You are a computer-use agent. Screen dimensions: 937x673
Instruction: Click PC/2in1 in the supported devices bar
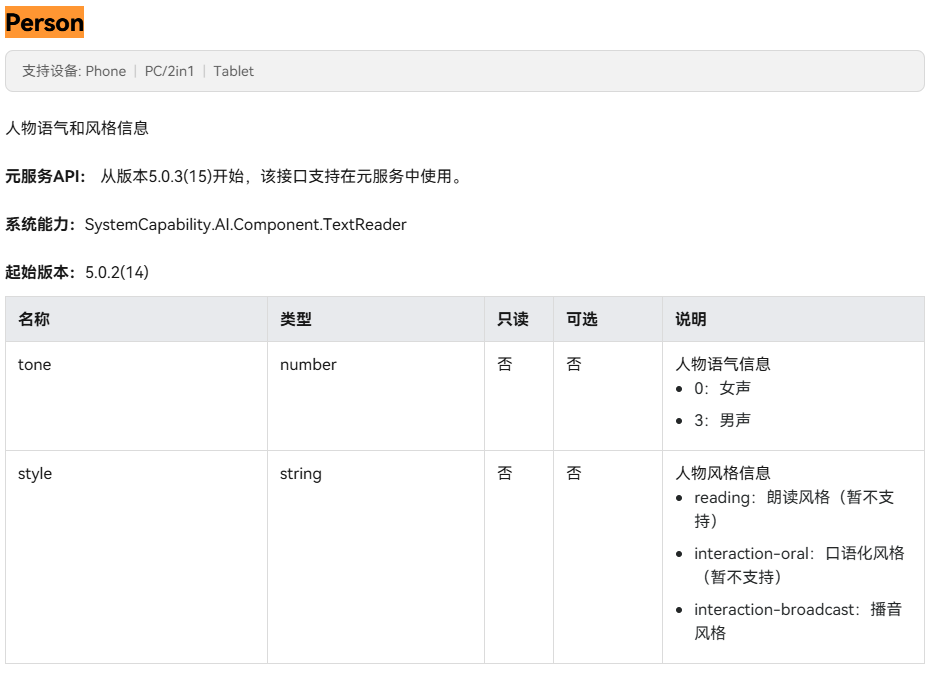(x=169, y=71)
